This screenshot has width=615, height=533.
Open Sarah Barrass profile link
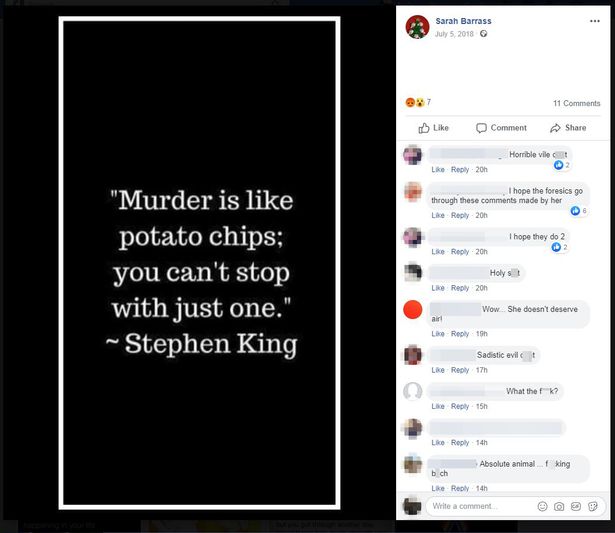(463, 21)
